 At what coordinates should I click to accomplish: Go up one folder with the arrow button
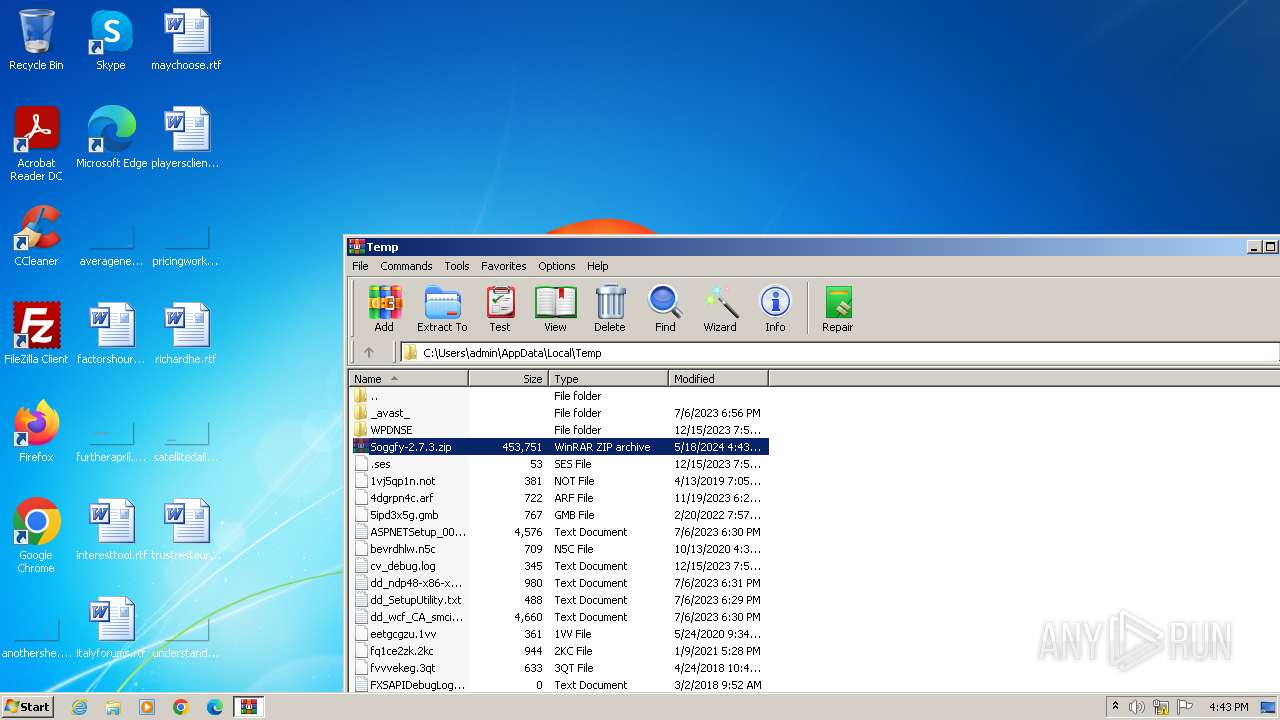pos(369,352)
